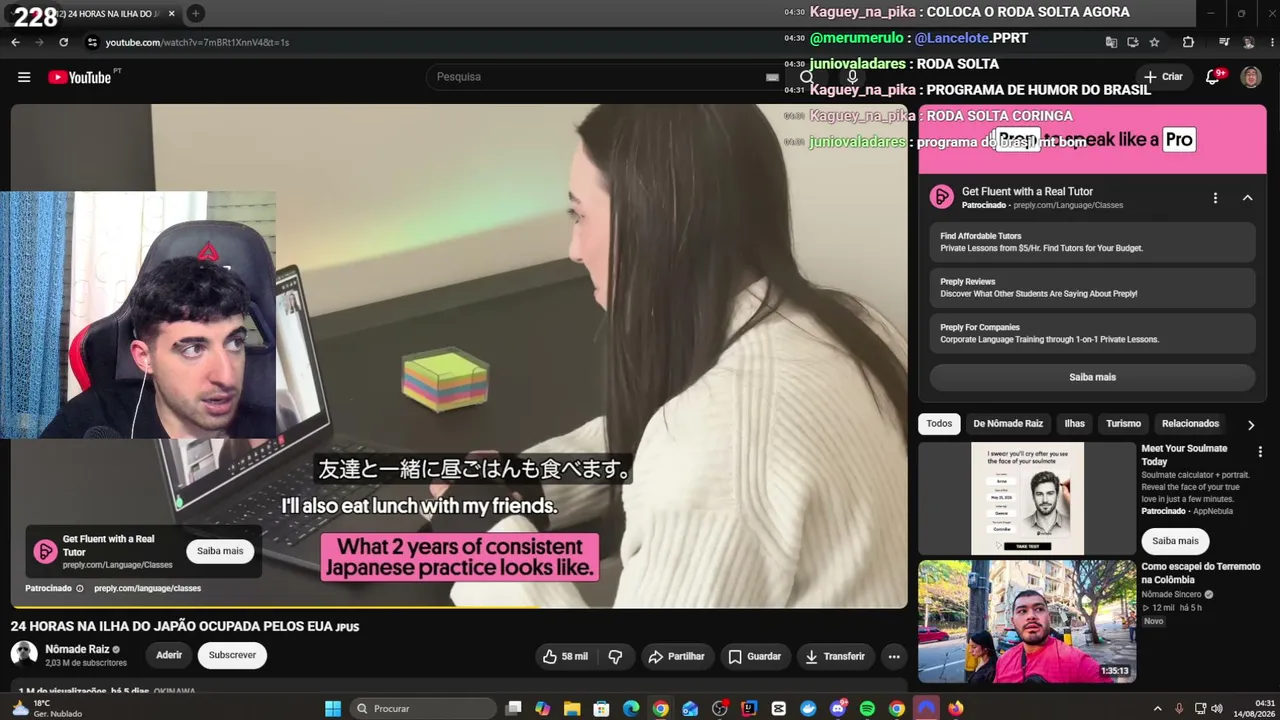Open the Chrome profile avatar in toolbar

[x=1248, y=42]
